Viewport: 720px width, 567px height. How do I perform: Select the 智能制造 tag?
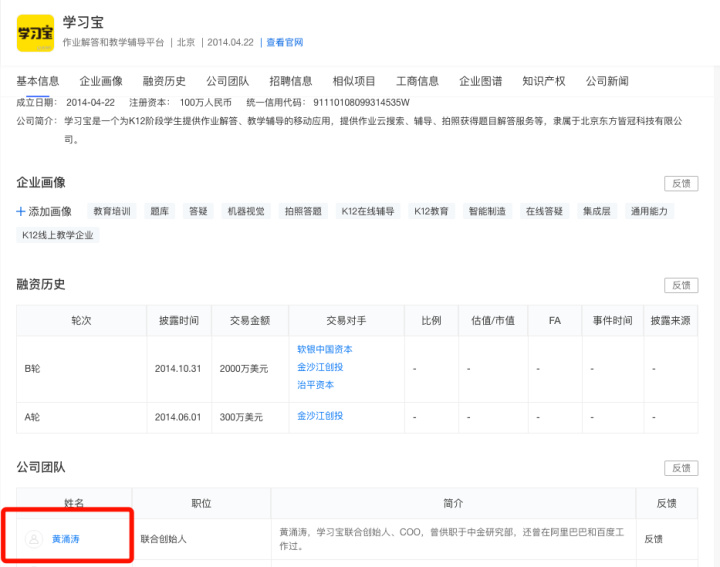487,211
